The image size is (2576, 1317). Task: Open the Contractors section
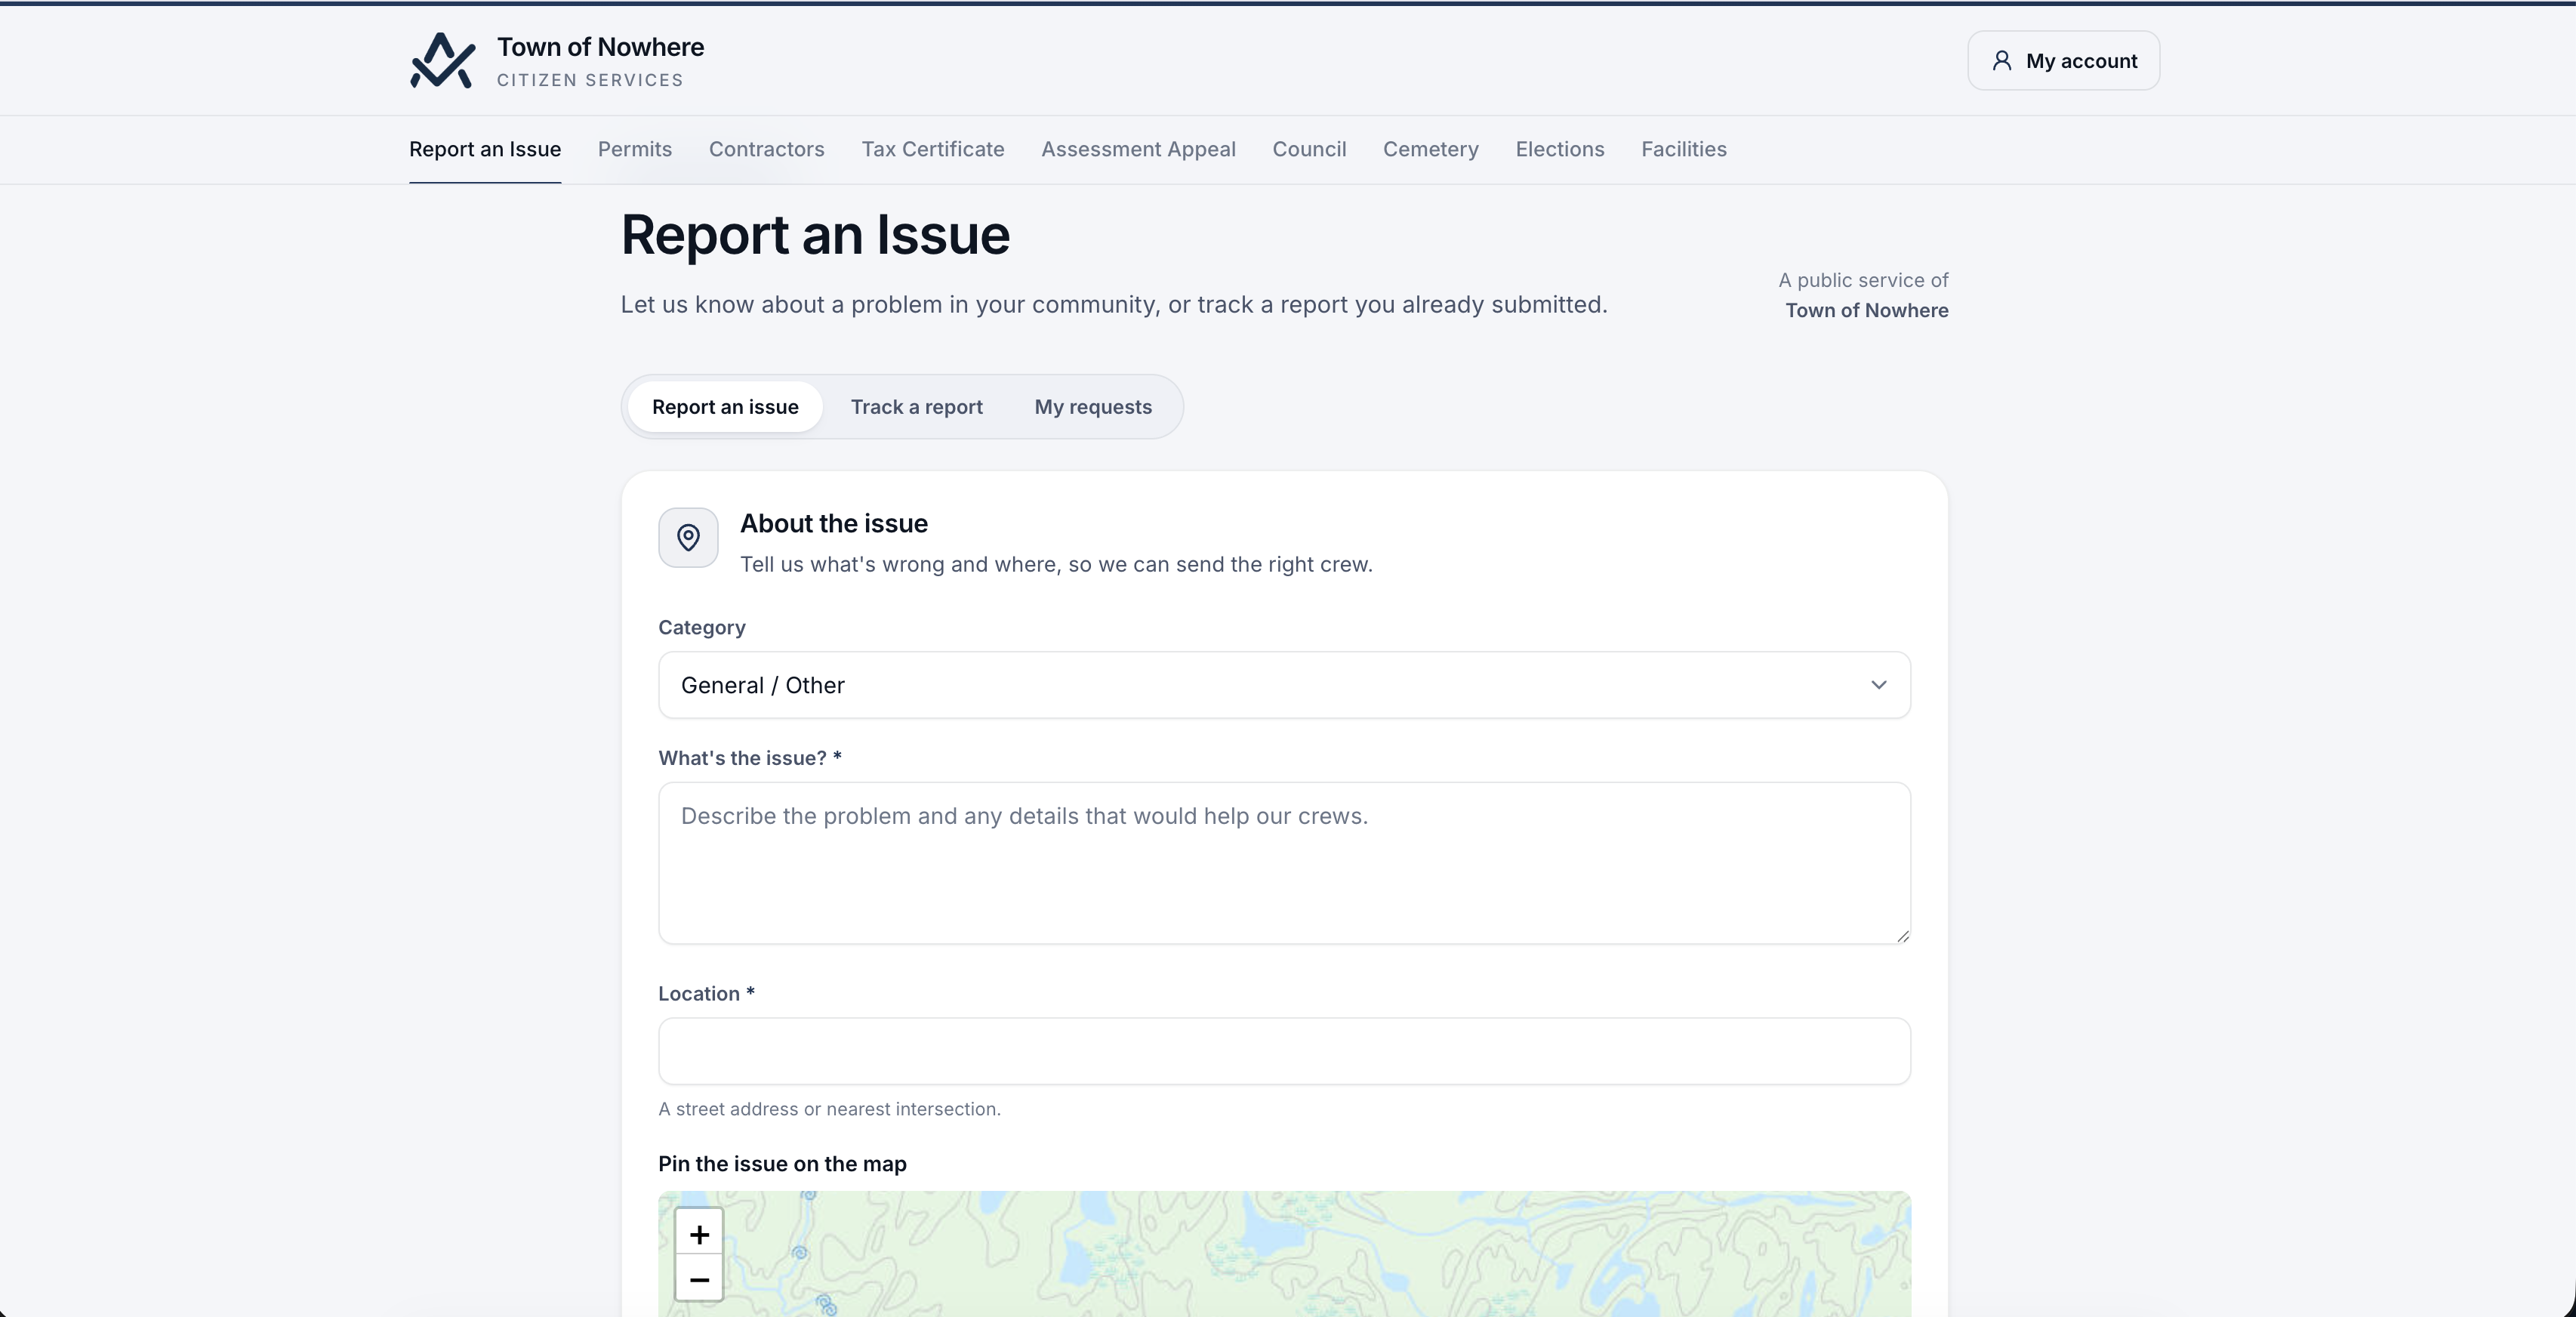(x=767, y=149)
